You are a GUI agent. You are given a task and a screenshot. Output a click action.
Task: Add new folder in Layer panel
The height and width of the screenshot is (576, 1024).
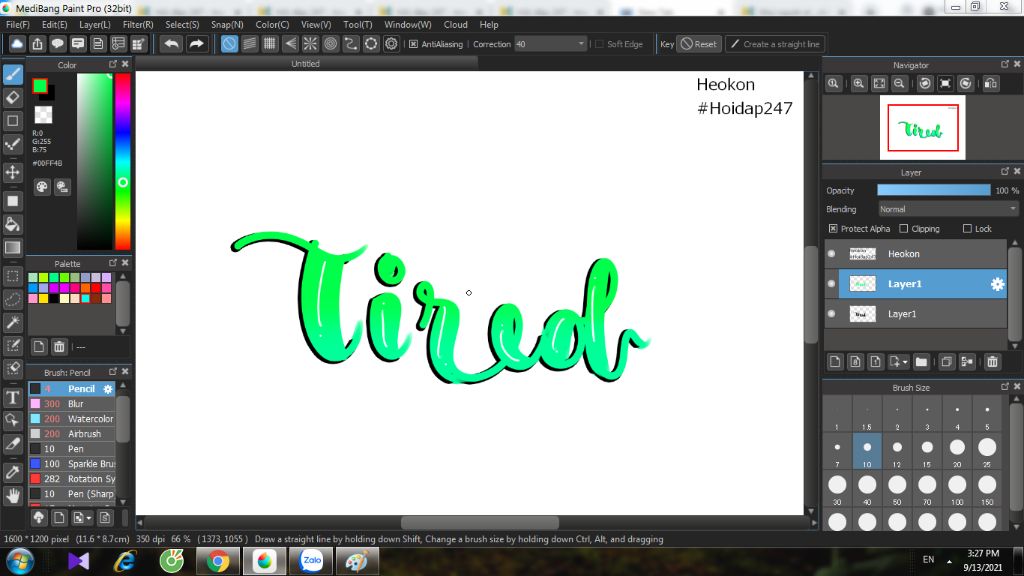tap(921, 362)
